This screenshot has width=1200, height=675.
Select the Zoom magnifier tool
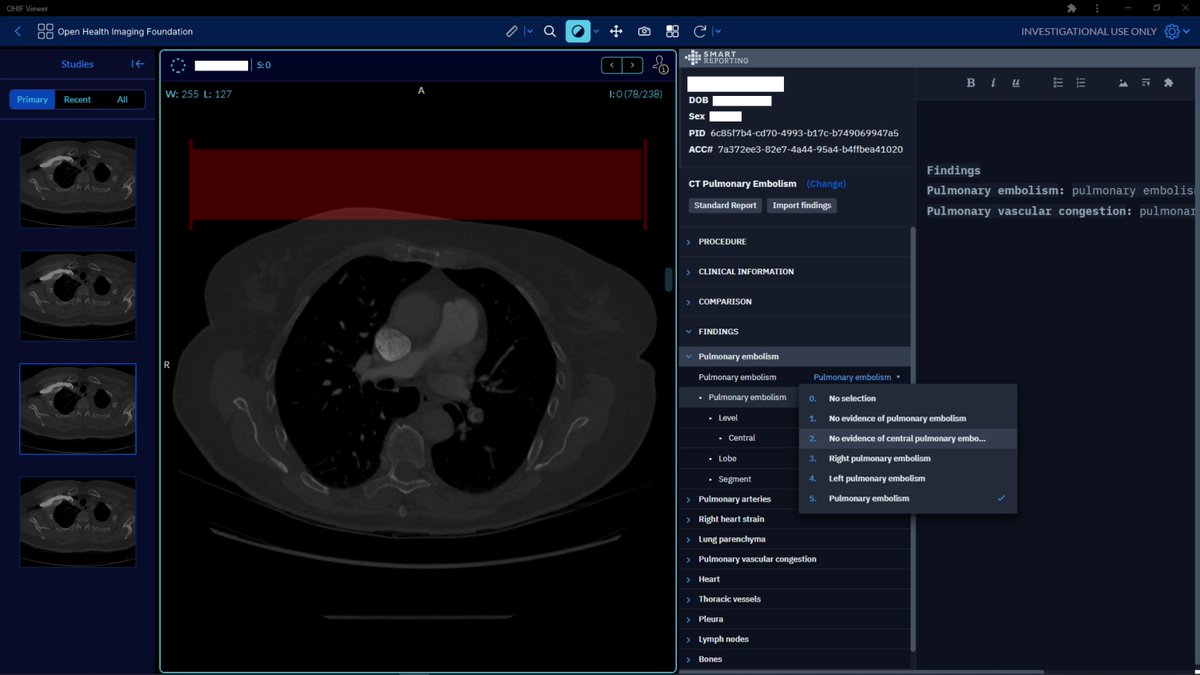point(550,31)
